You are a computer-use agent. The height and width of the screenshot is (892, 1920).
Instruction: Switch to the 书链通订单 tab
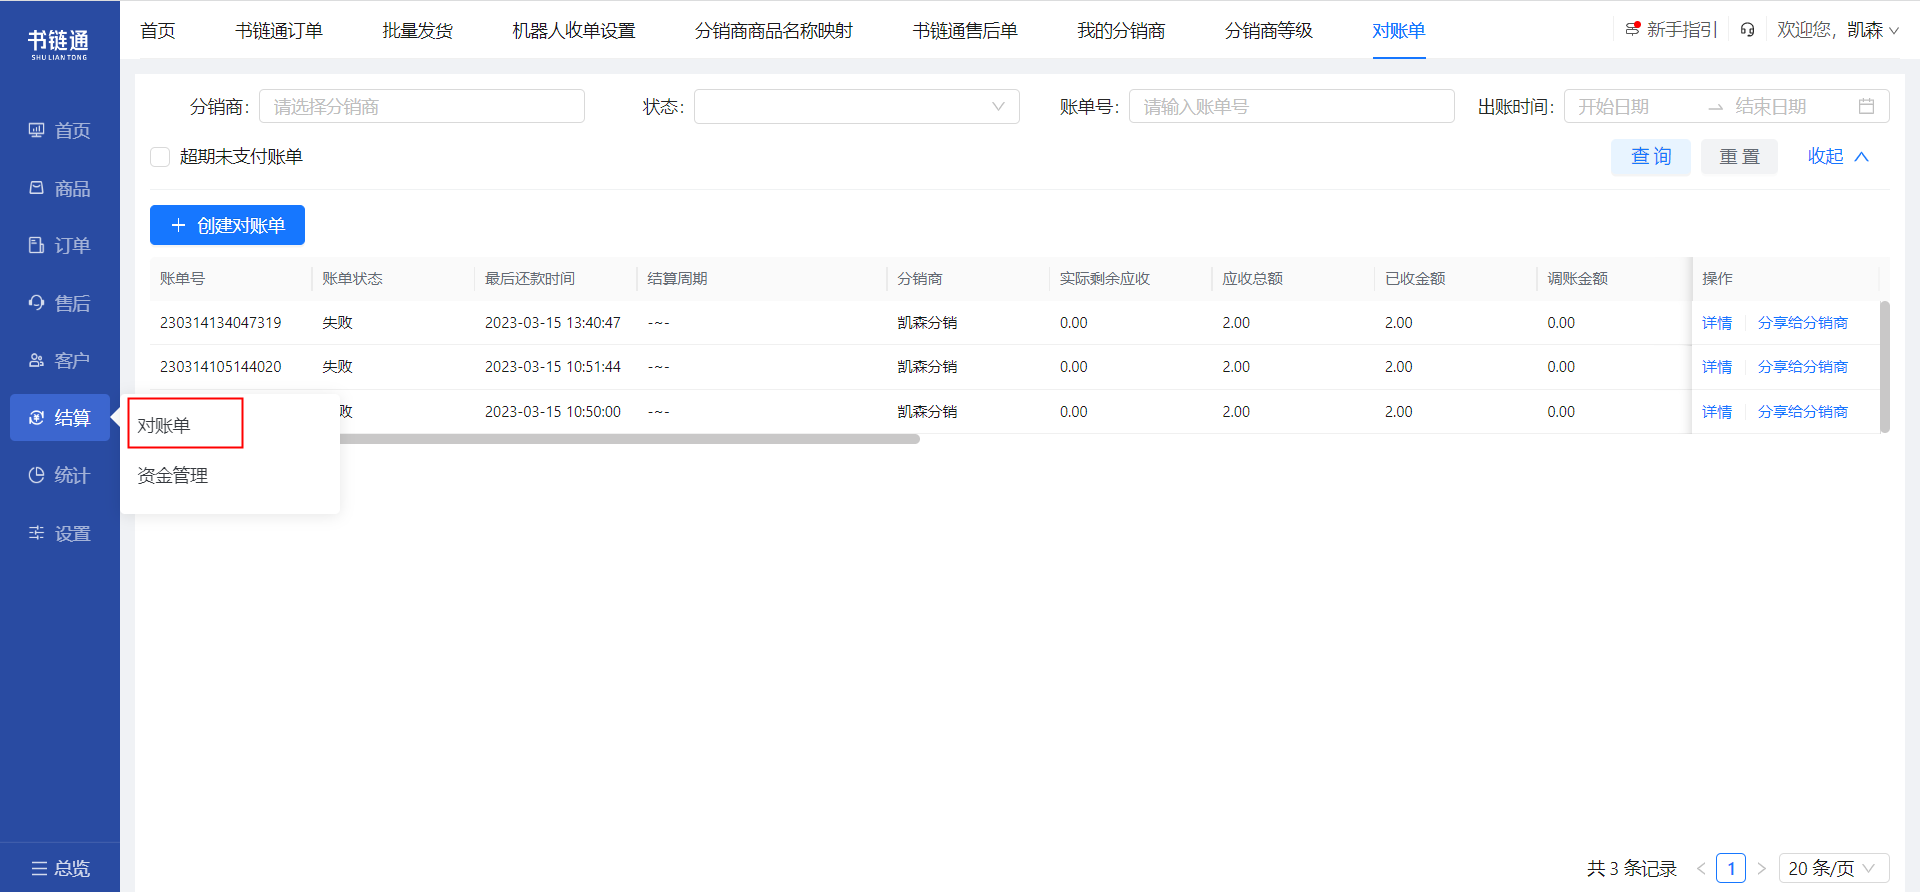[x=279, y=30]
